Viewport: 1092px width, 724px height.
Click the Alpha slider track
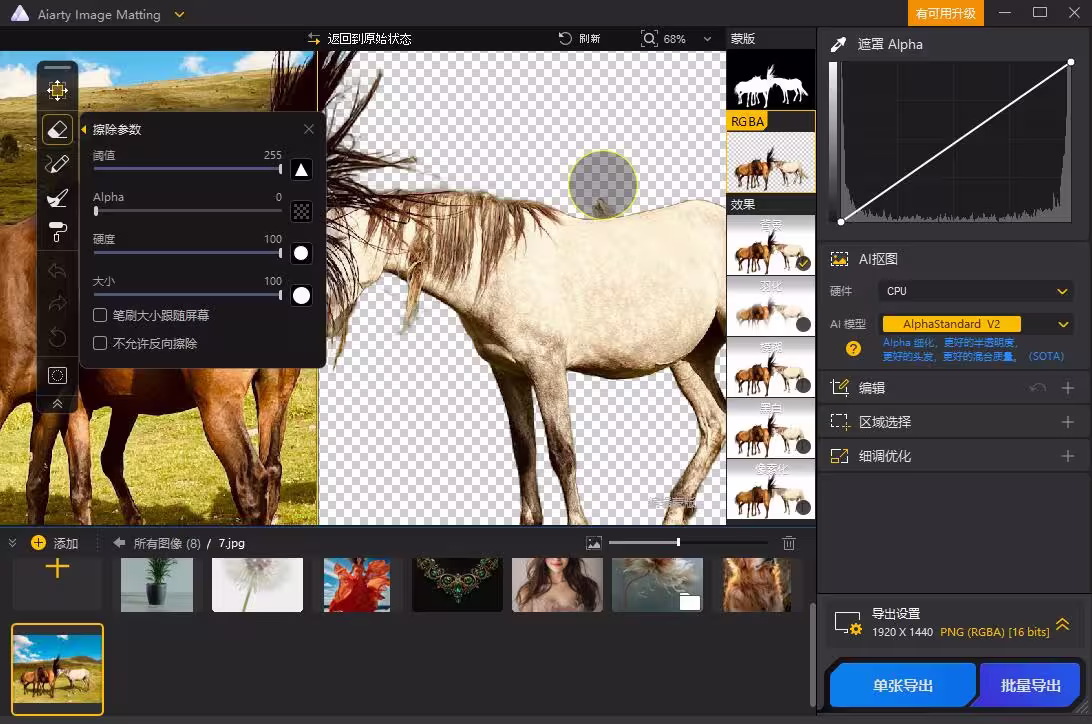tap(188, 211)
